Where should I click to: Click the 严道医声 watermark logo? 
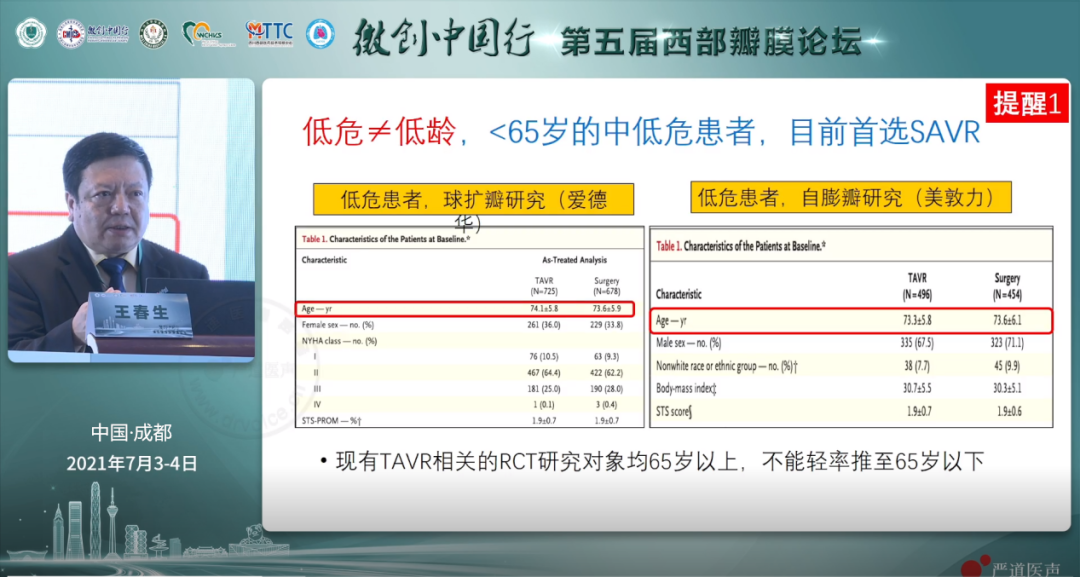(1010, 567)
